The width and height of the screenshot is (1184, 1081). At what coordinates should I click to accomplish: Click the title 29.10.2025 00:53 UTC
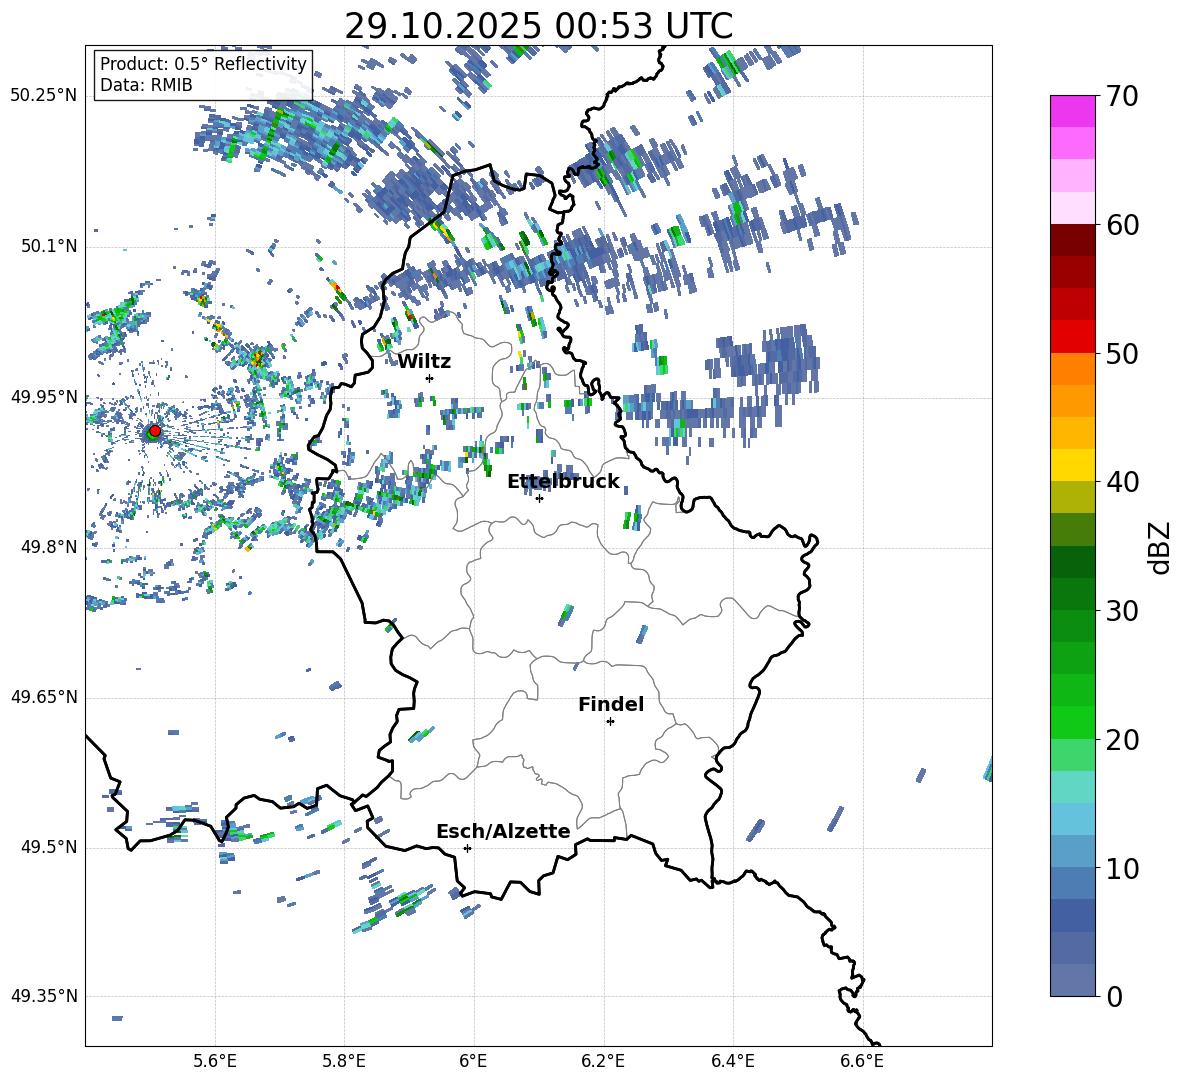[x=538, y=26]
